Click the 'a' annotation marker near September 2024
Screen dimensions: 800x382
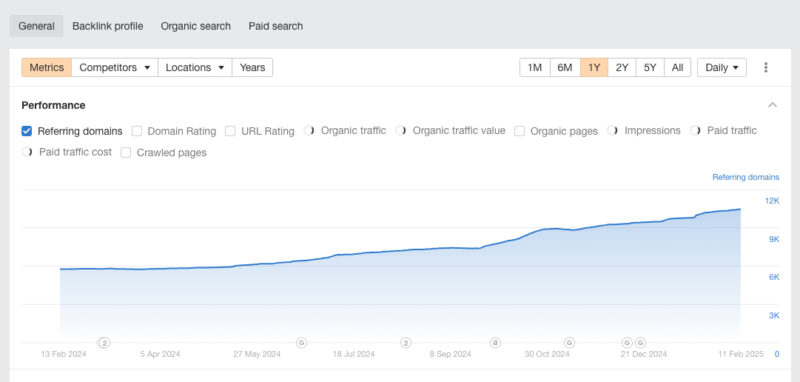coord(494,342)
